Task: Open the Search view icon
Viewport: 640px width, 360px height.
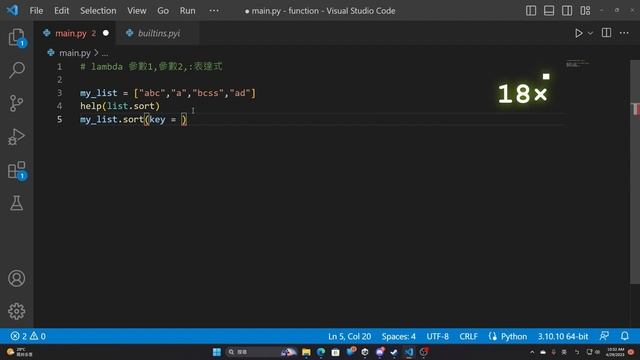Action: pyautogui.click(x=16, y=70)
